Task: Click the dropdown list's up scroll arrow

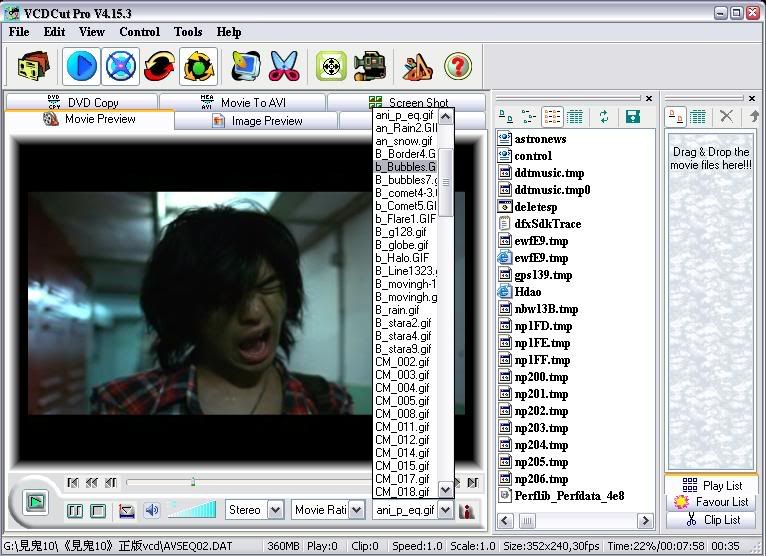Action: (446, 116)
